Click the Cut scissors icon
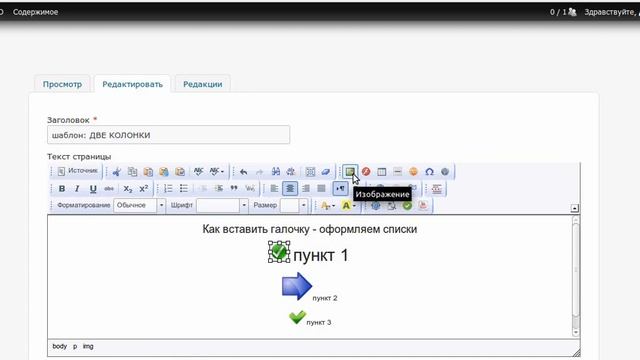 pyautogui.click(x=117, y=172)
